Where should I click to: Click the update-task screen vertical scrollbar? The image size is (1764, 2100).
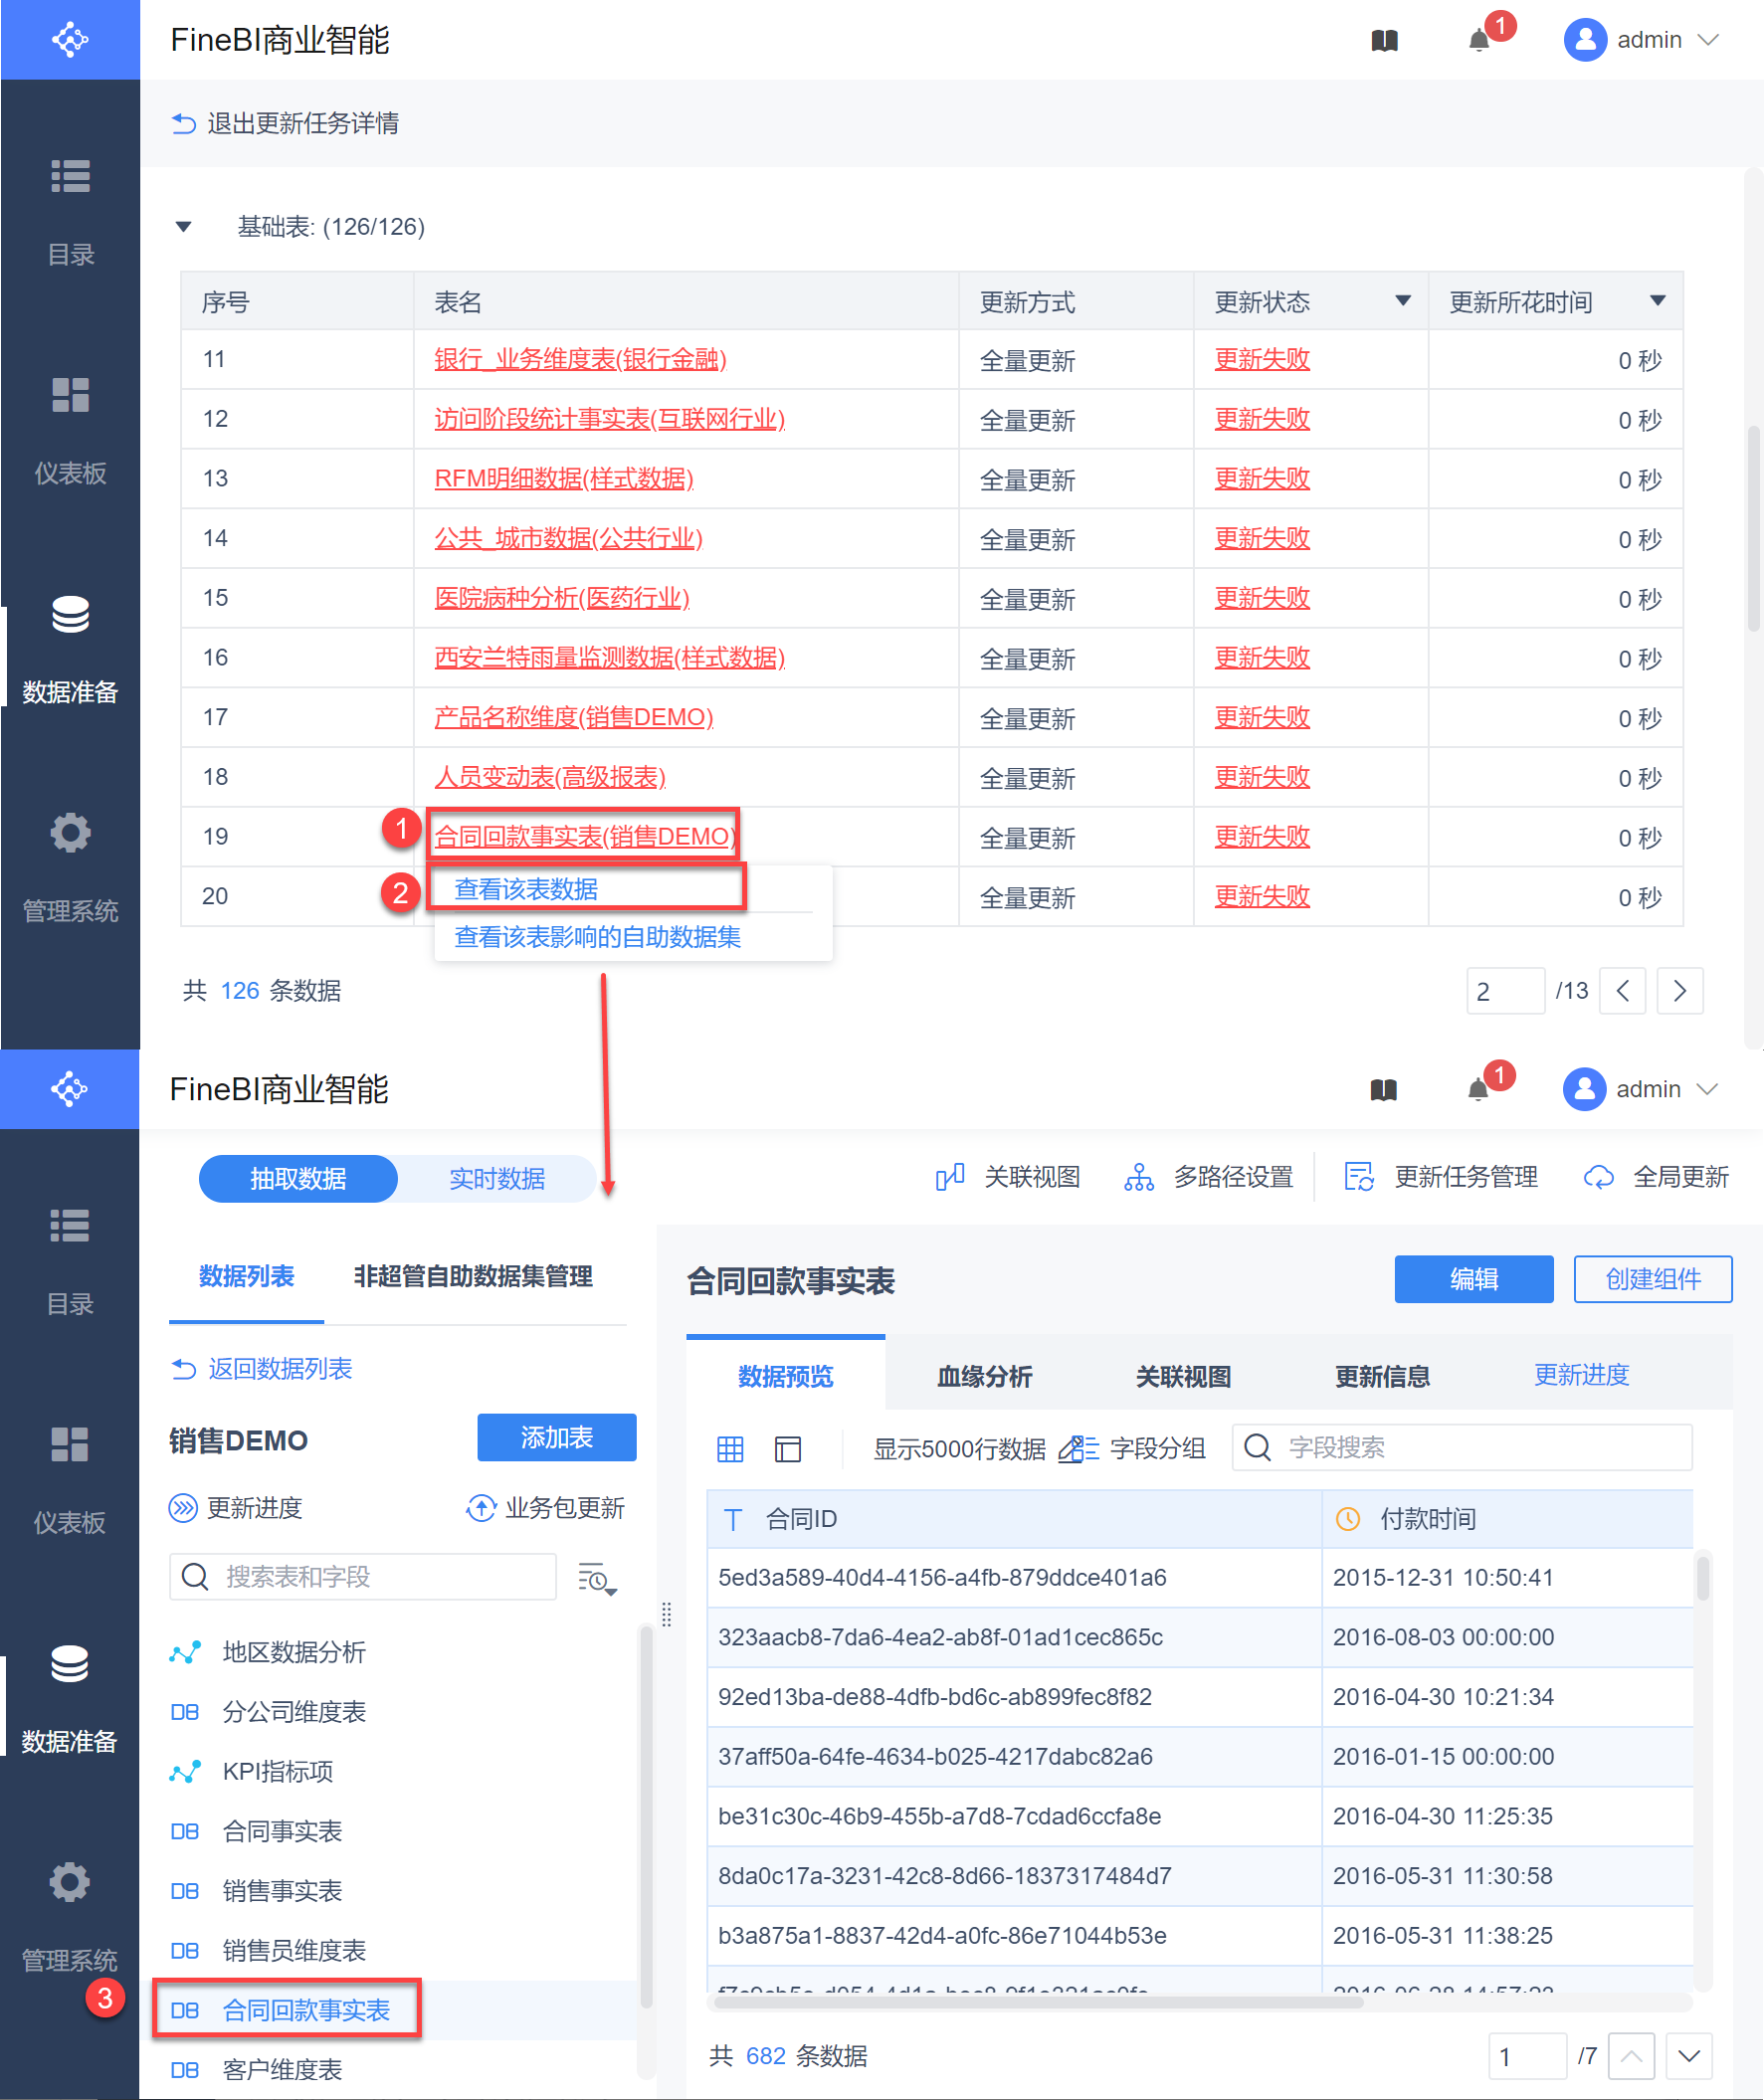click(1752, 530)
